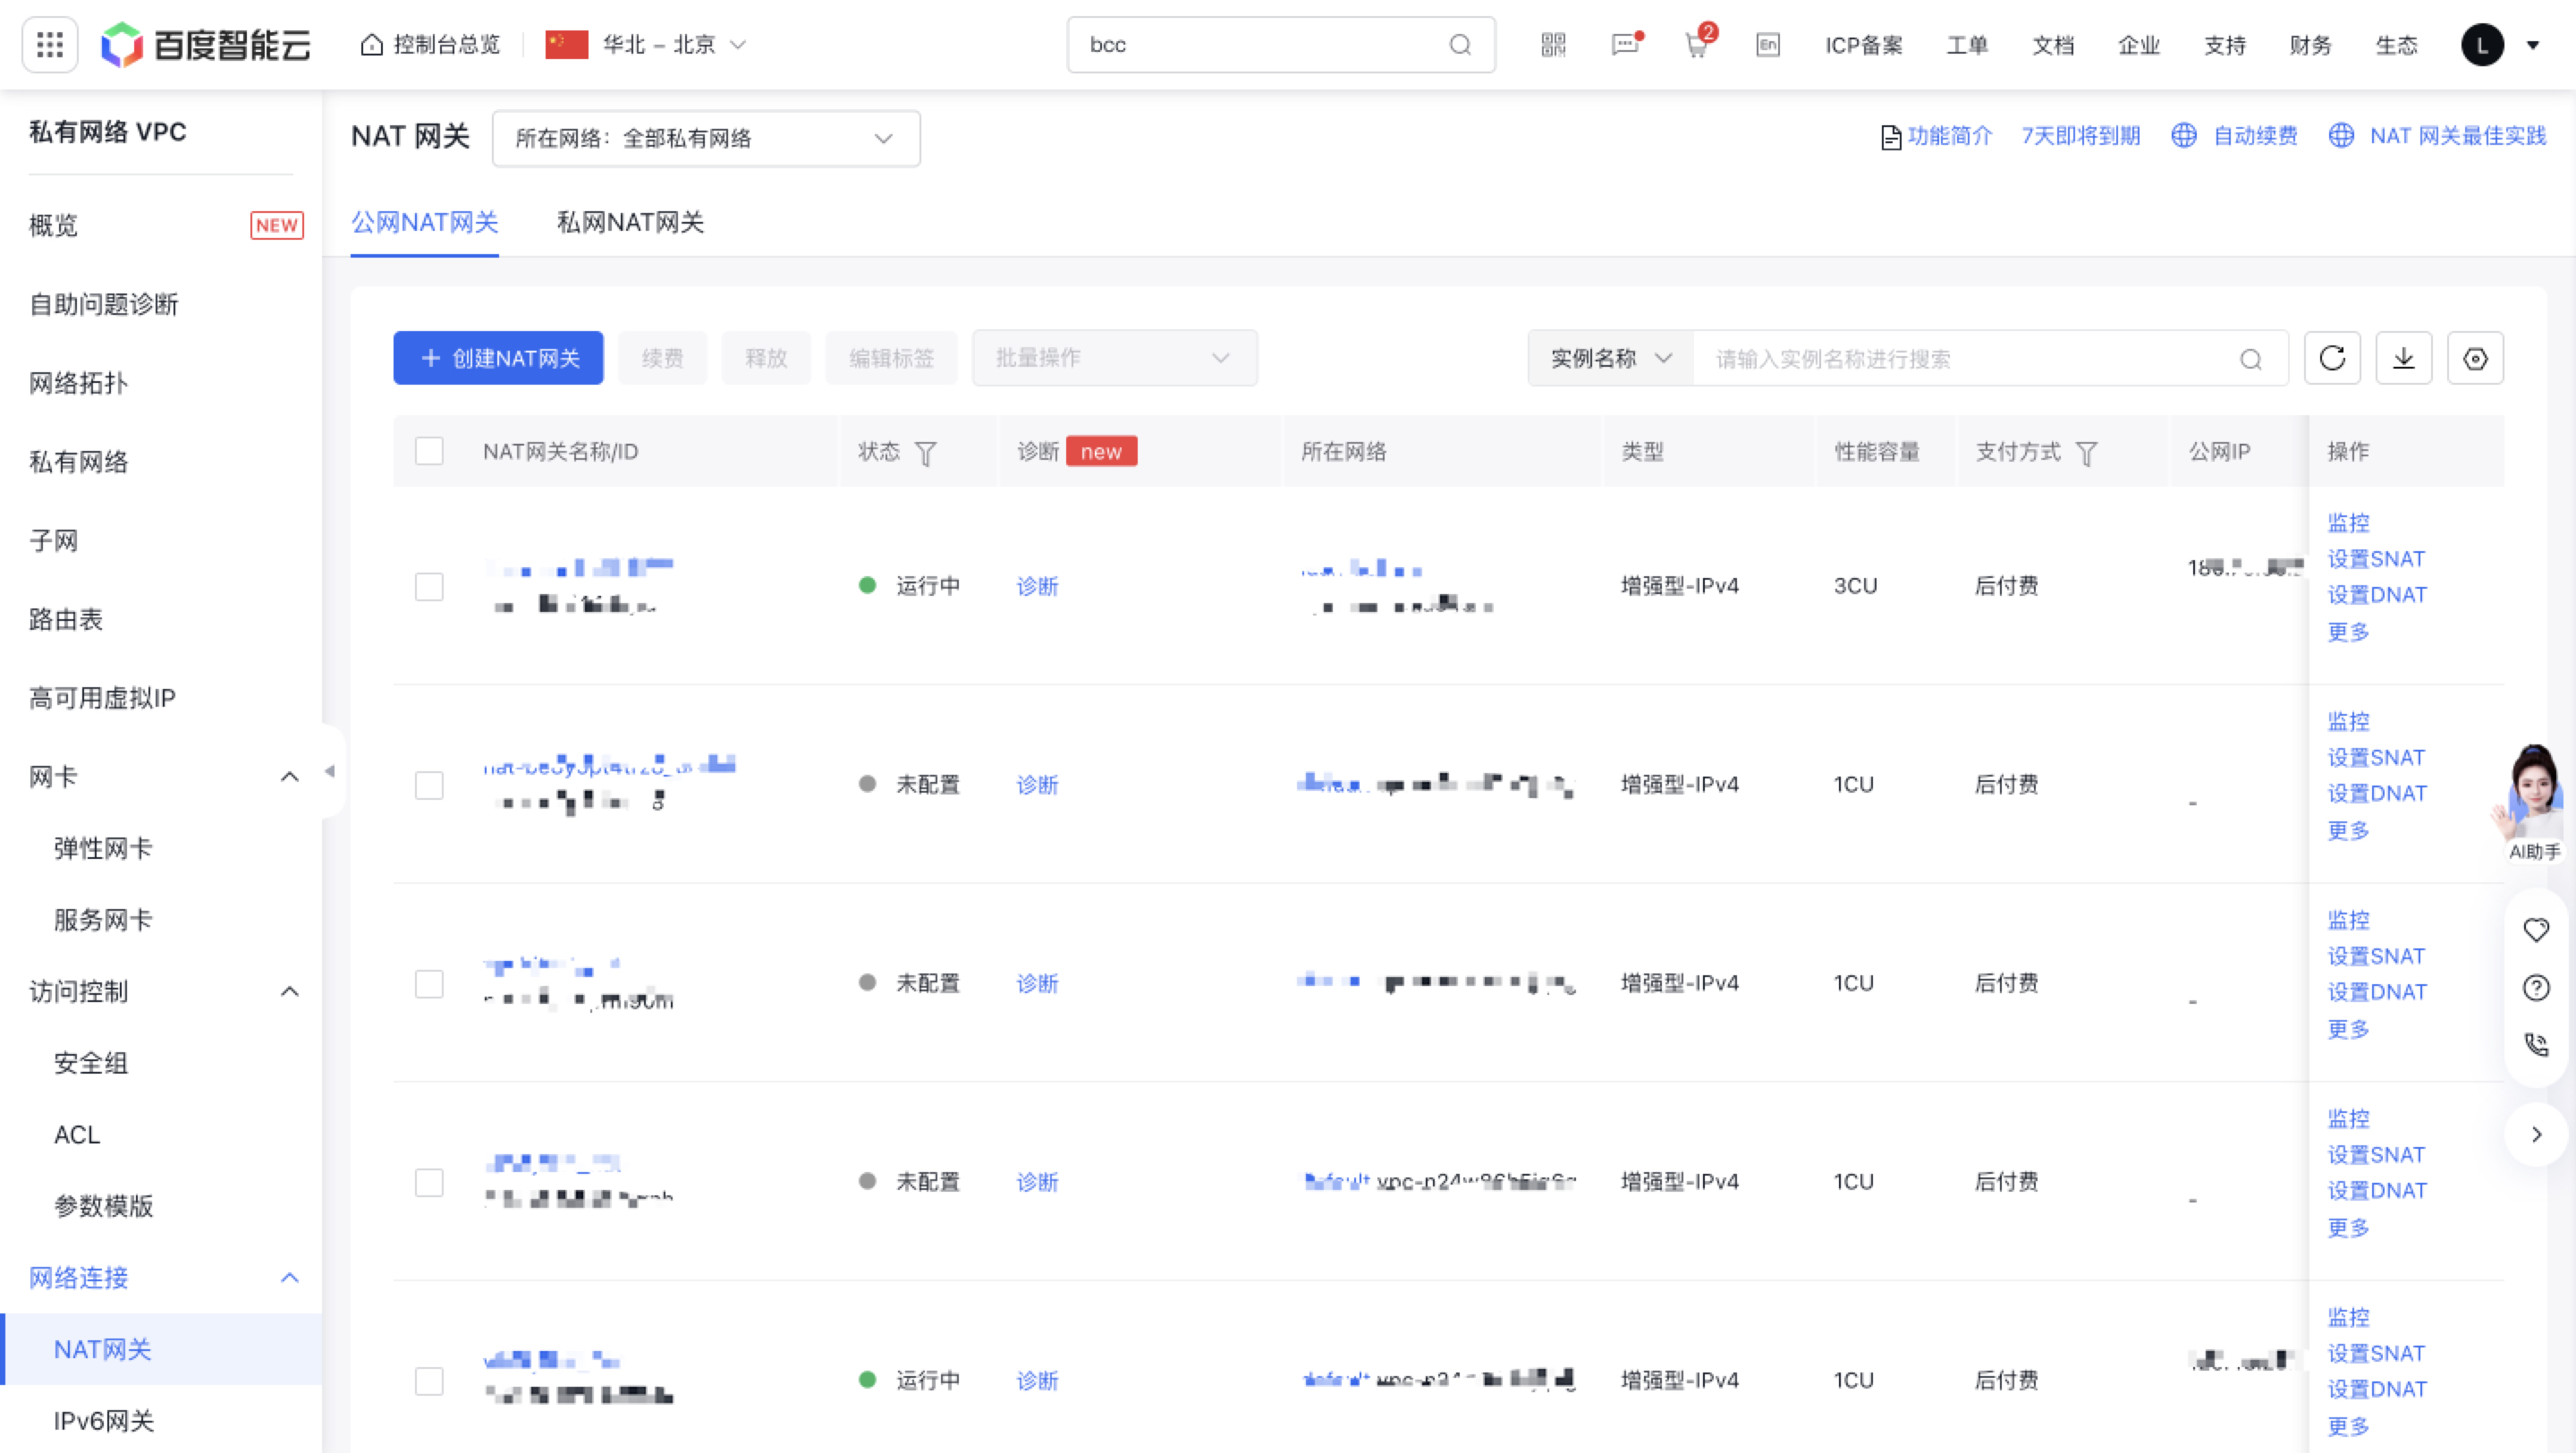The image size is (2576, 1453).
Task: Click the messages notification icon
Action: coord(1625,44)
